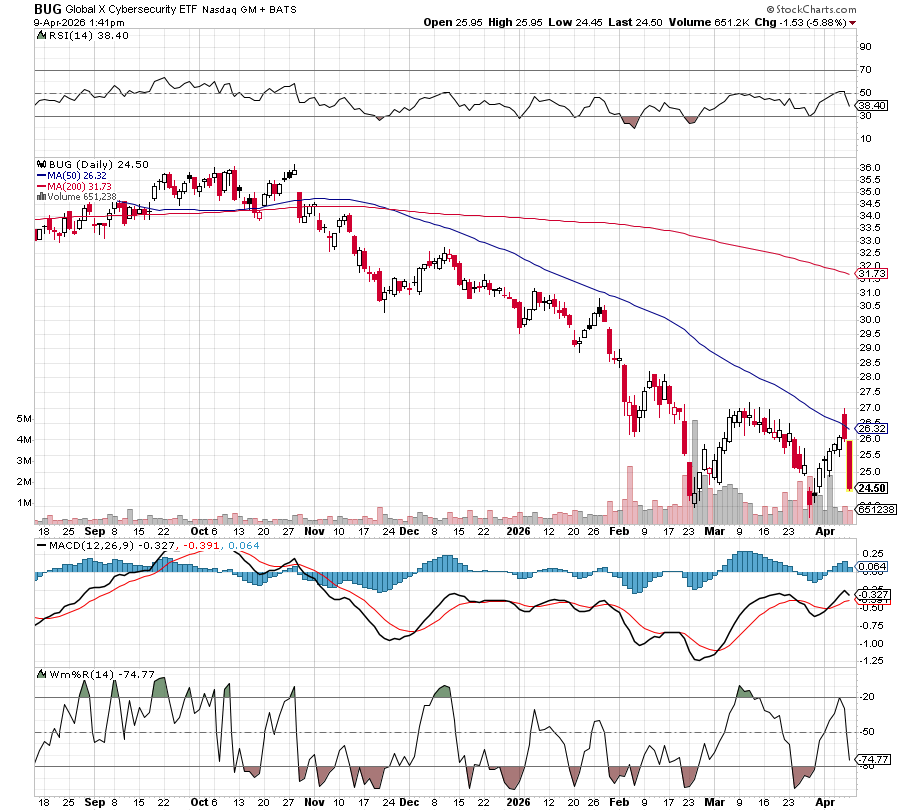
Task: Click the red down arrow beside Chg
Action: point(851,22)
